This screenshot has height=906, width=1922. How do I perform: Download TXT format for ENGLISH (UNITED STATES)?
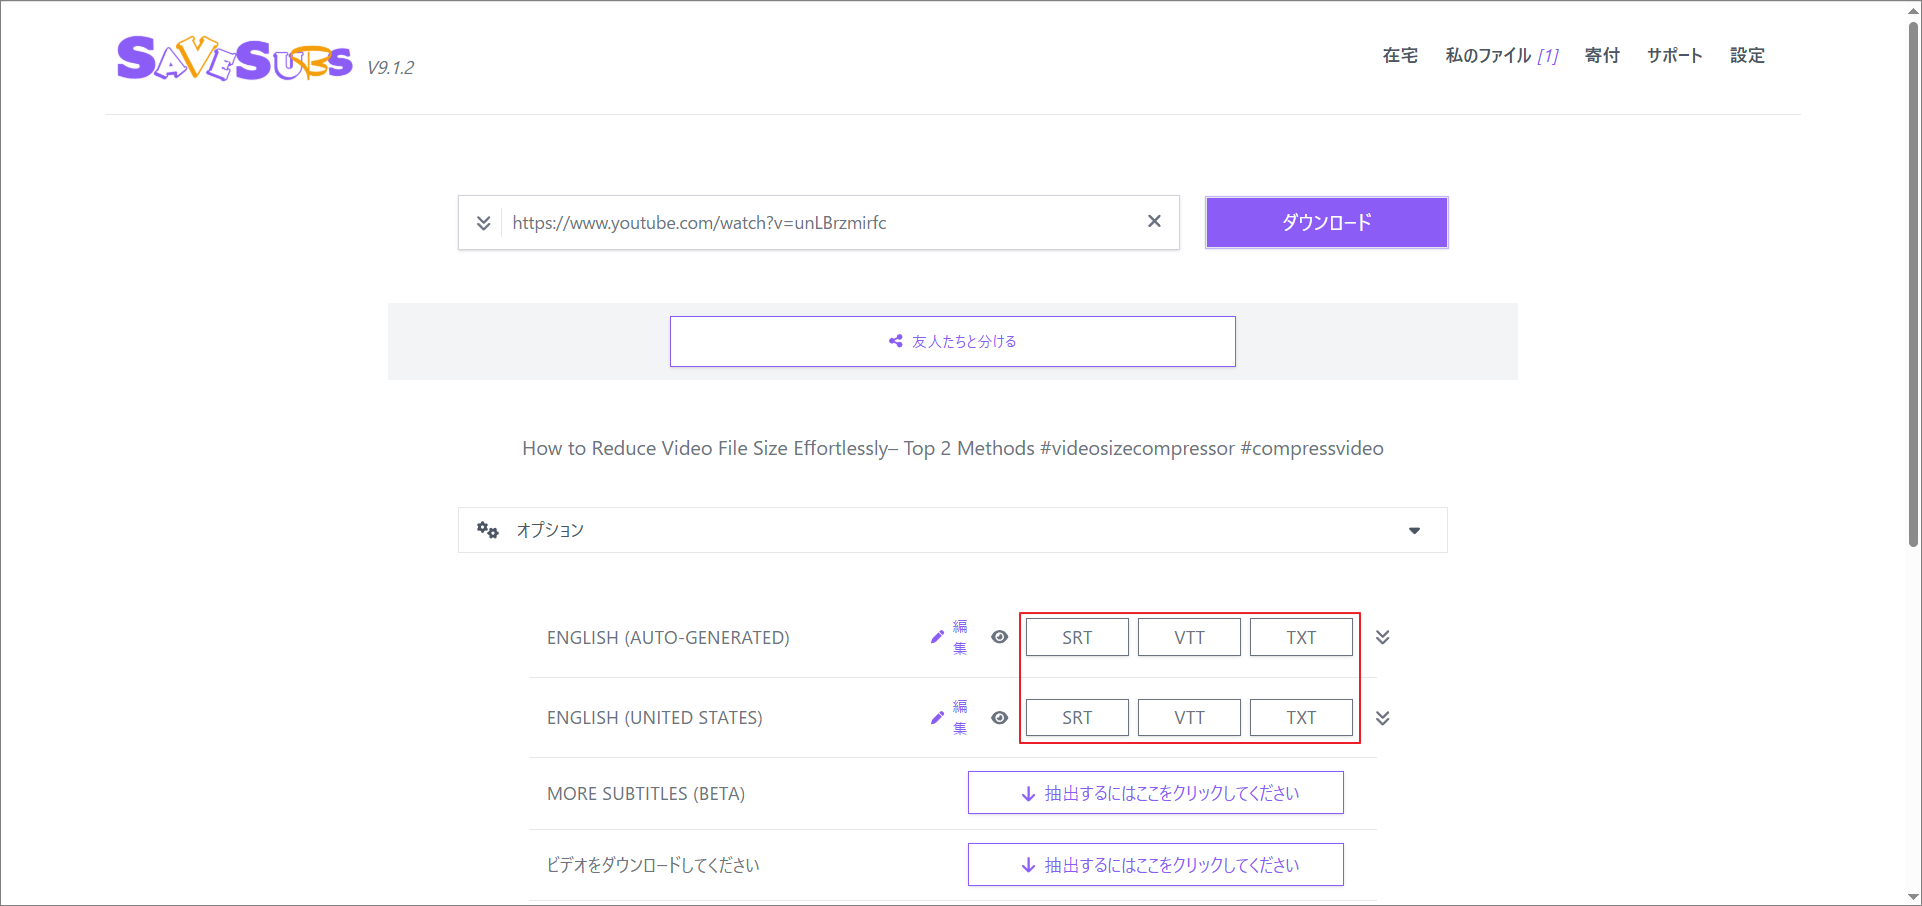point(1301,717)
